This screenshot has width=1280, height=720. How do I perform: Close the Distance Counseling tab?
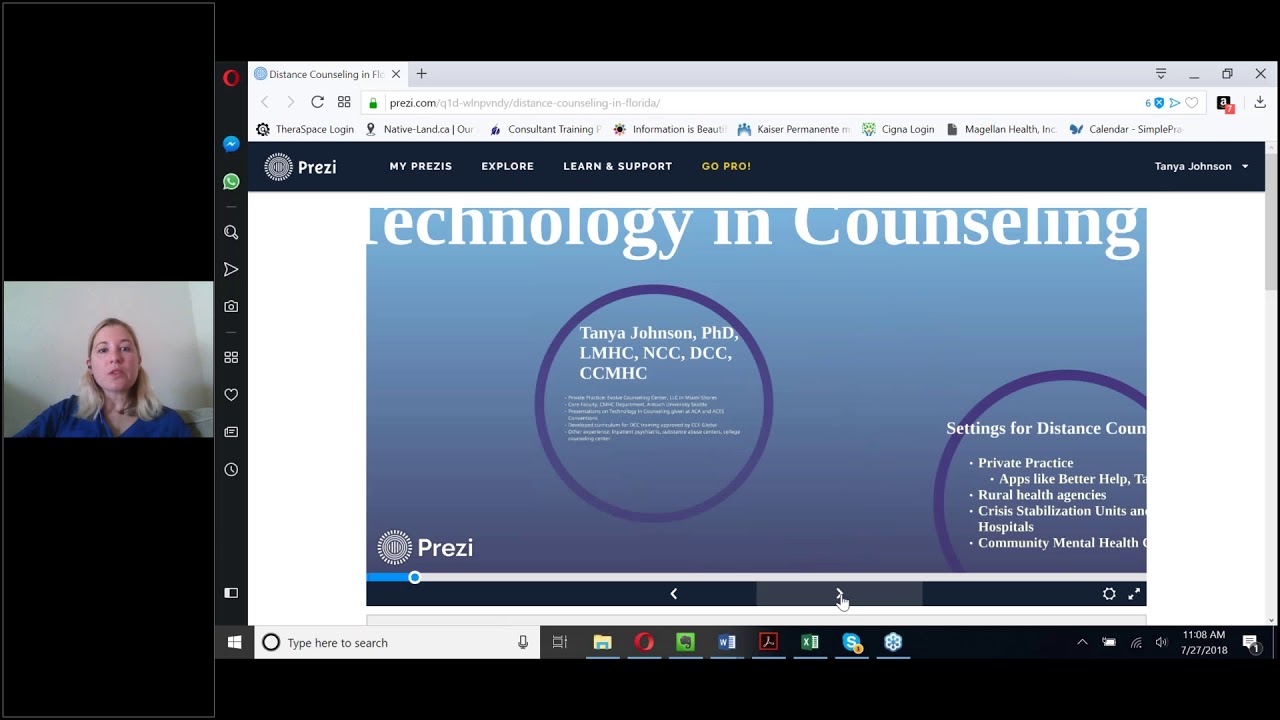coord(396,74)
